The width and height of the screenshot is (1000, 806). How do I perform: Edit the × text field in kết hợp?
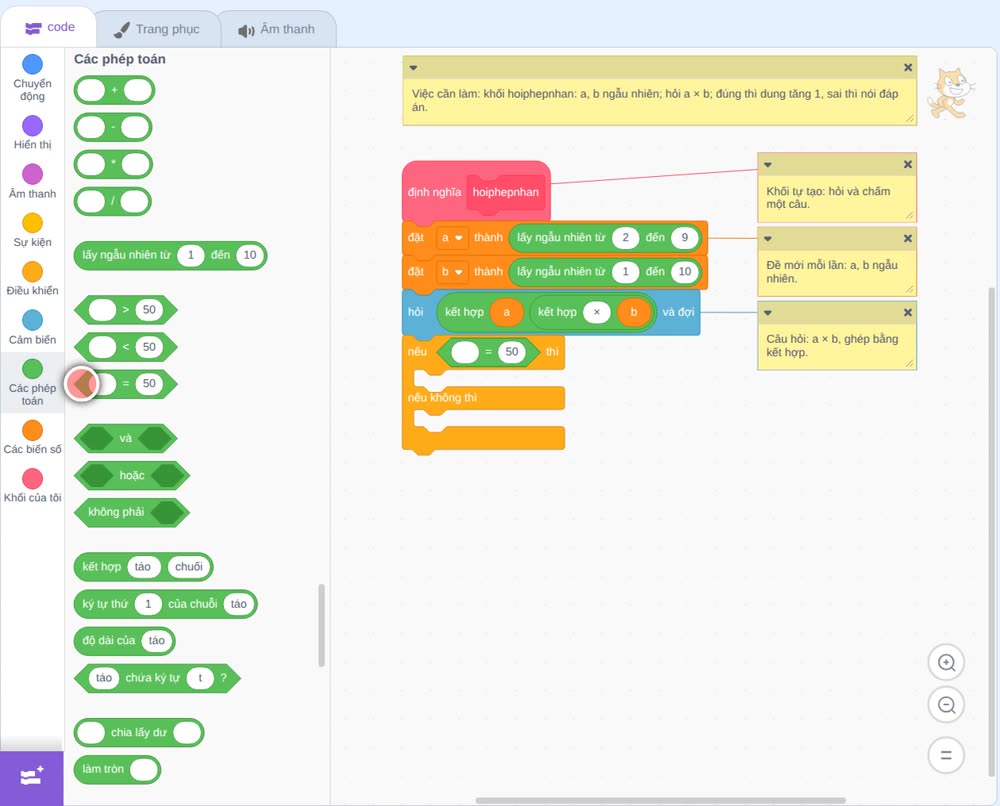click(x=597, y=312)
